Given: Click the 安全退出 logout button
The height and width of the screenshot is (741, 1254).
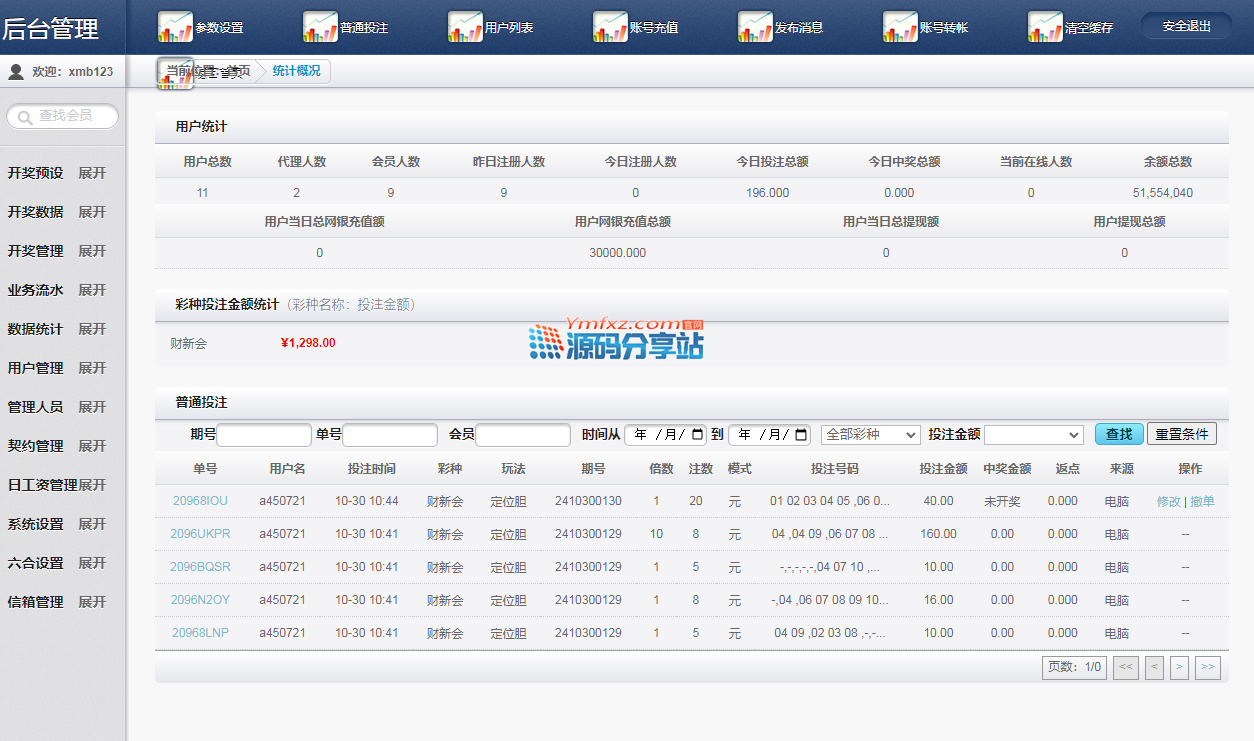Looking at the screenshot, I should click(x=1186, y=26).
